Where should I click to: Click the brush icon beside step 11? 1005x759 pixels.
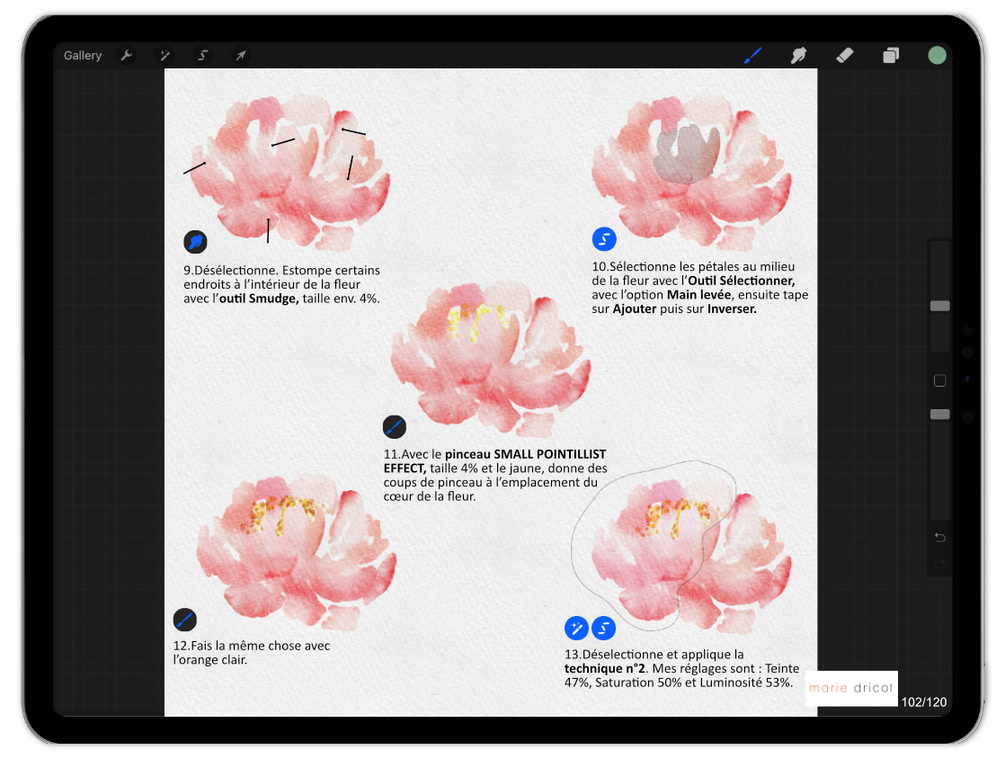tap(394, 427)
